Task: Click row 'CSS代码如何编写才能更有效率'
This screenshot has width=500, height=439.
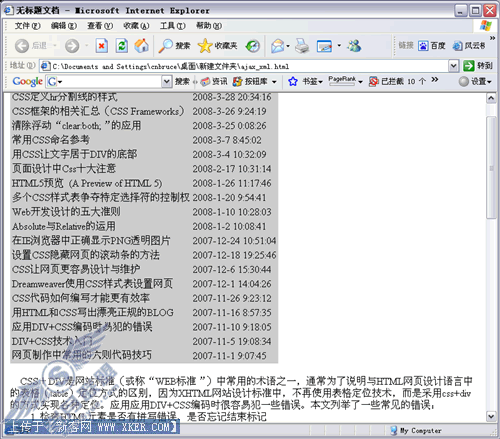Action: pos(144,298)
